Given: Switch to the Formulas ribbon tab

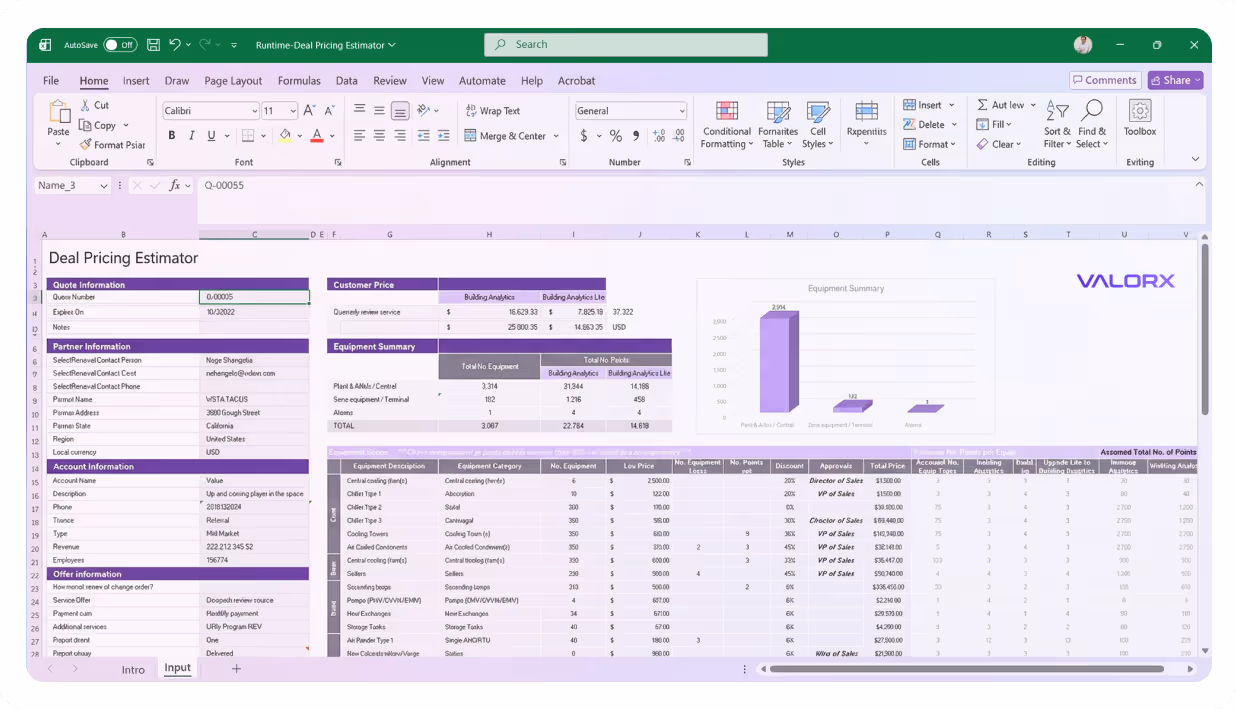Looking at the screenshot, I should [x=300, y=80].
